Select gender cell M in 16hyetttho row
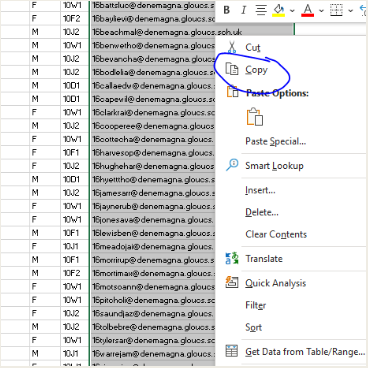 (45, 180)
